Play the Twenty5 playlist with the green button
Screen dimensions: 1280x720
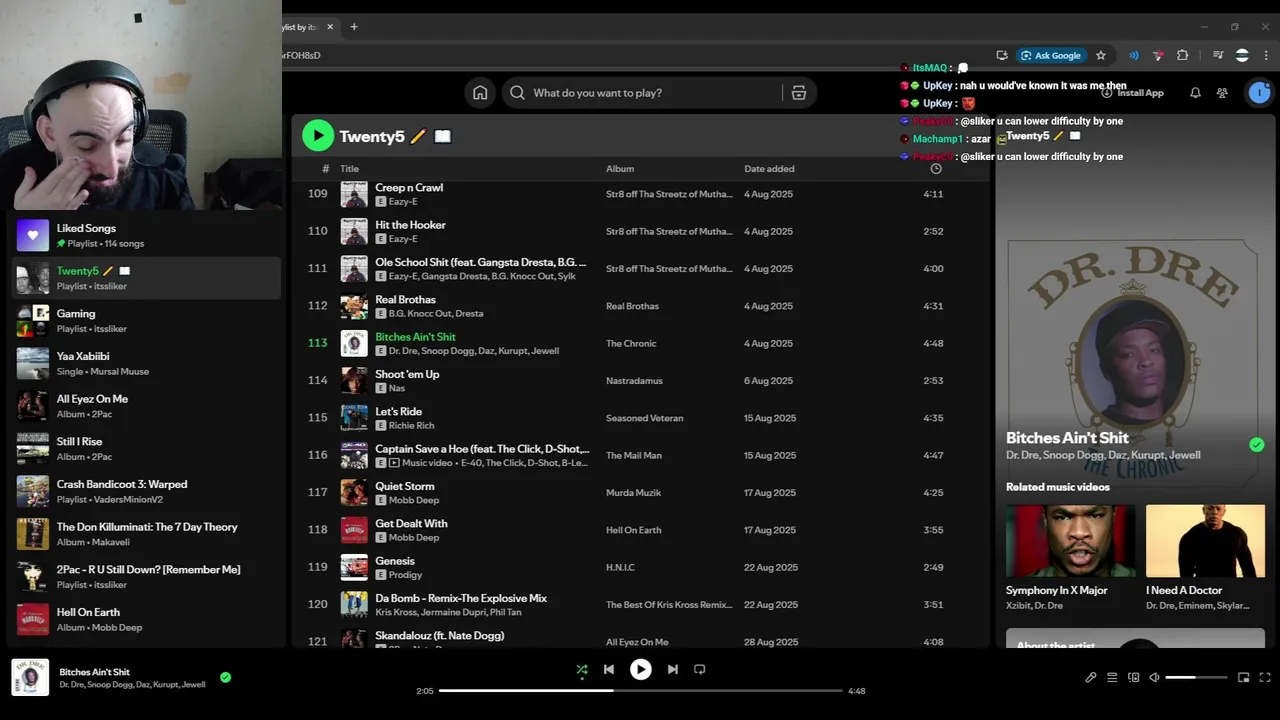318,136
